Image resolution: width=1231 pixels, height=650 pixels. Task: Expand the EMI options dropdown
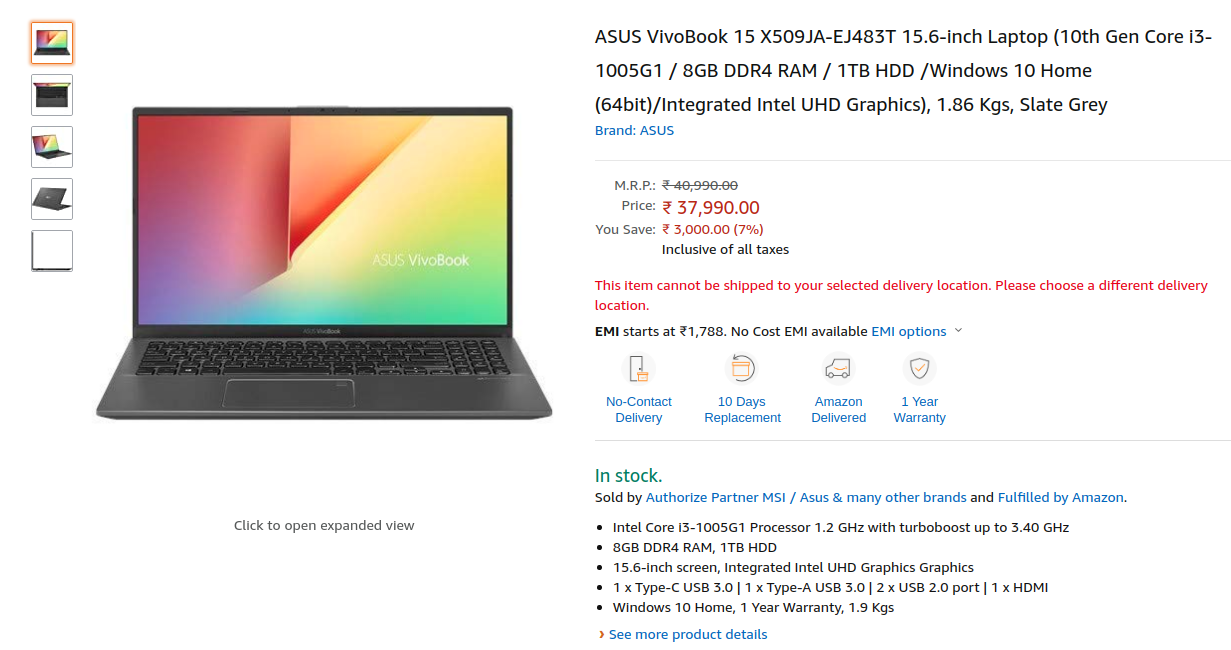tap(908, 331)
